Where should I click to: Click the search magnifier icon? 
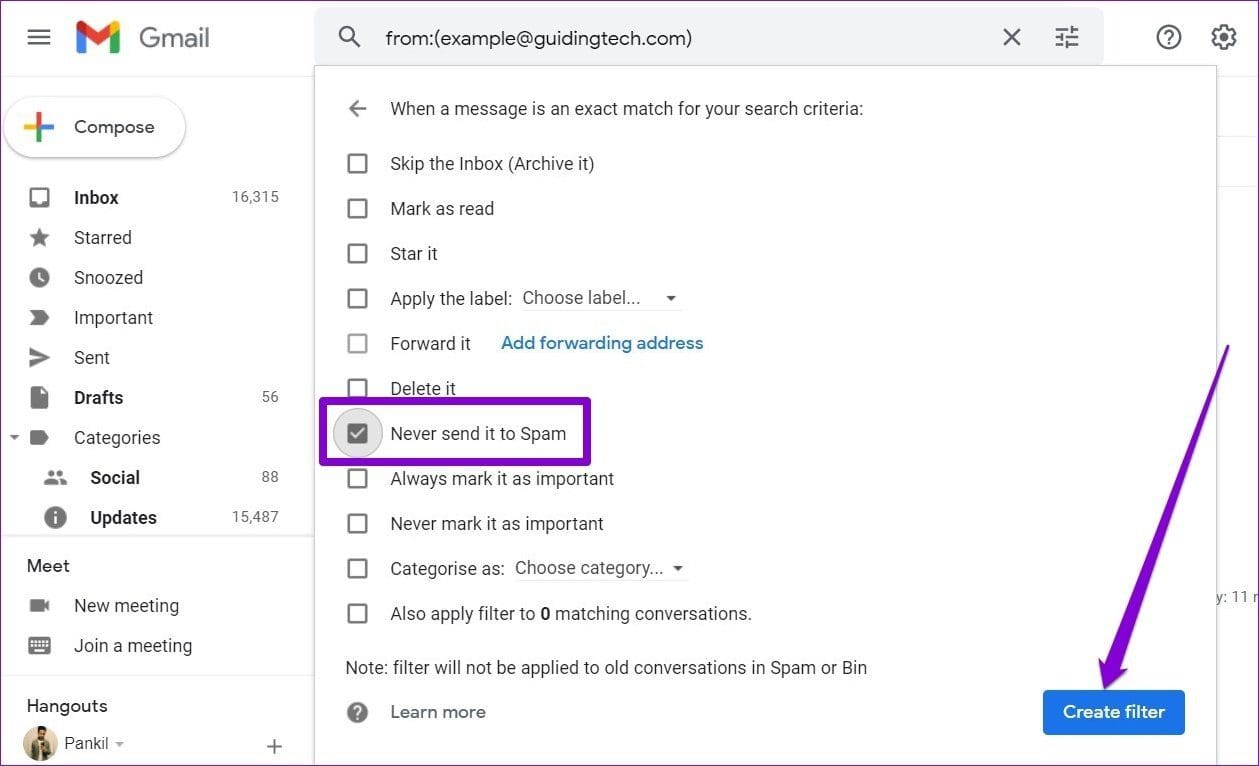point(349,38)
